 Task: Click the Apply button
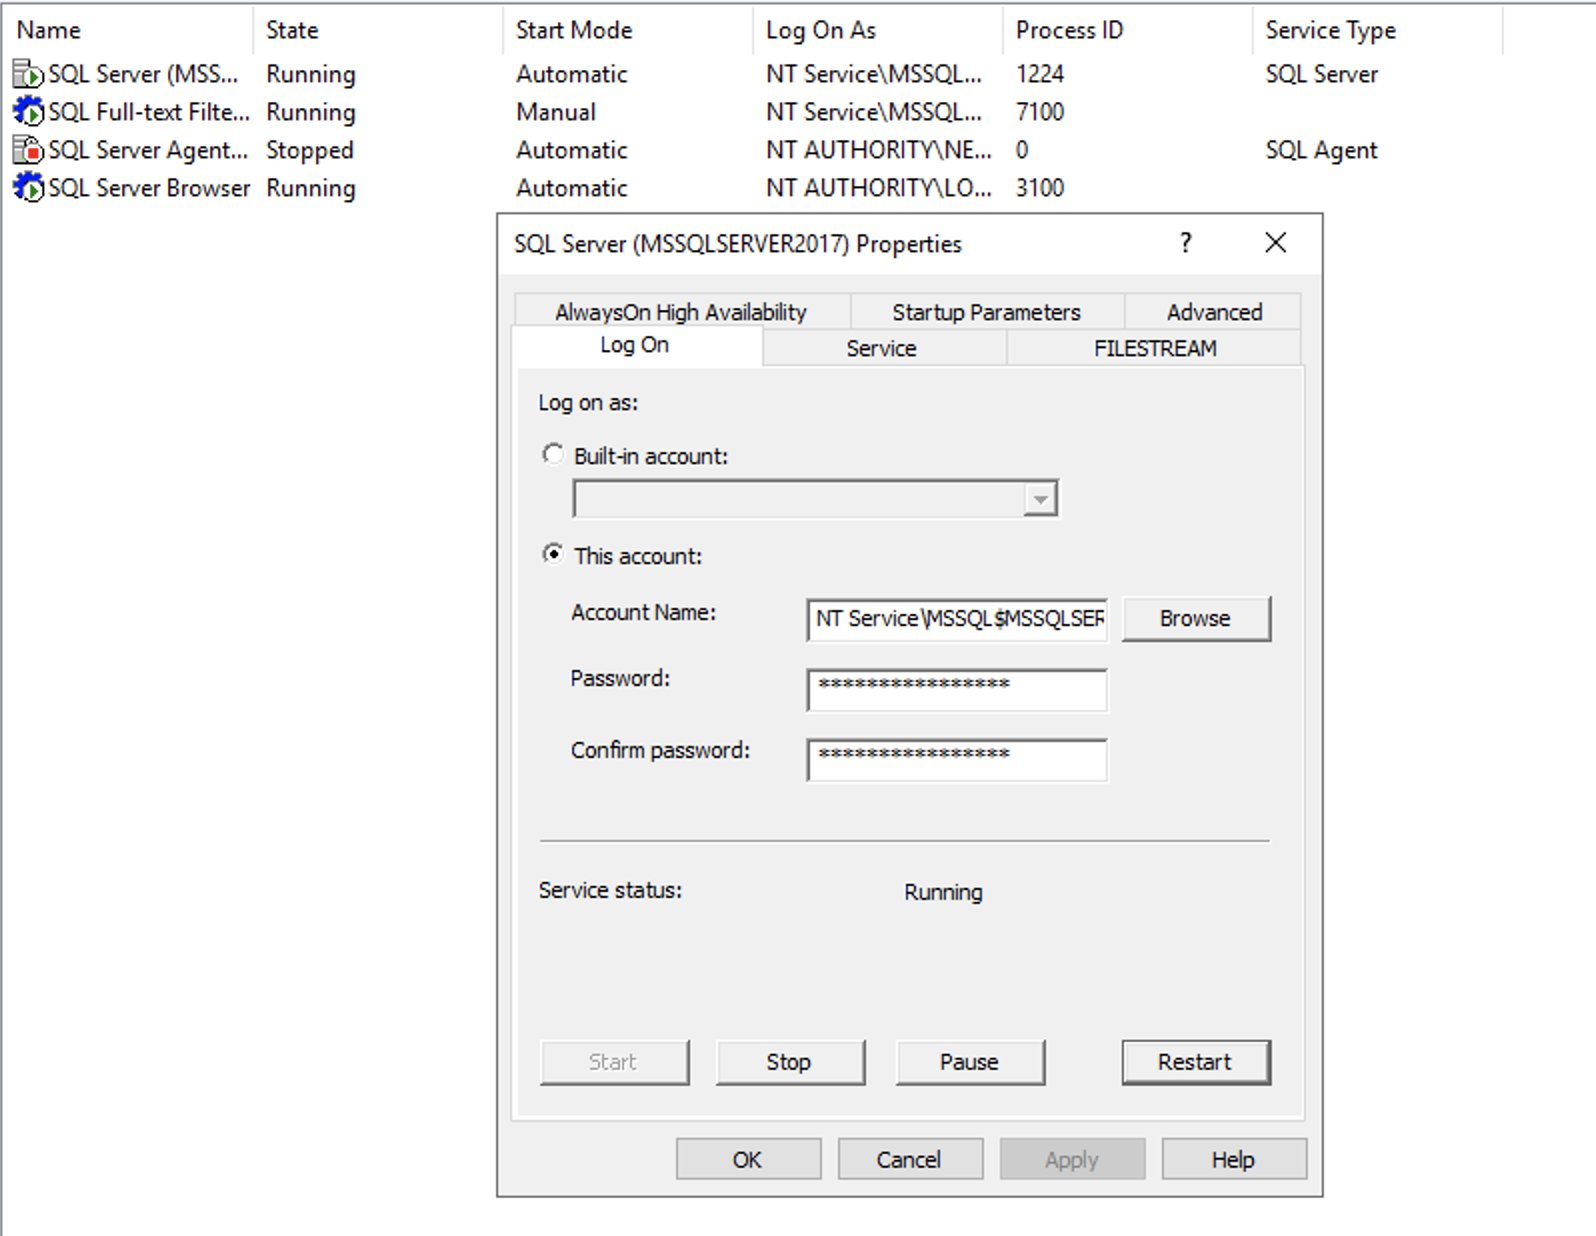tap(1072, 1159)
